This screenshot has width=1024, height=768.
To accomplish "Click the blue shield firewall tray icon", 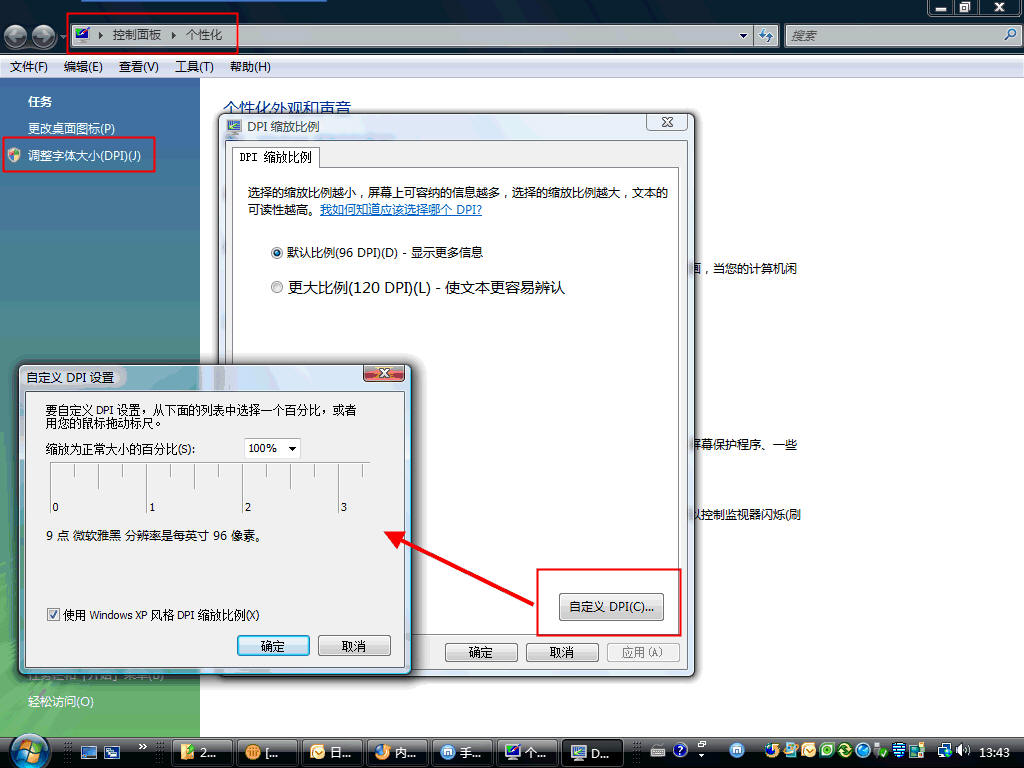I will (899, 750).
